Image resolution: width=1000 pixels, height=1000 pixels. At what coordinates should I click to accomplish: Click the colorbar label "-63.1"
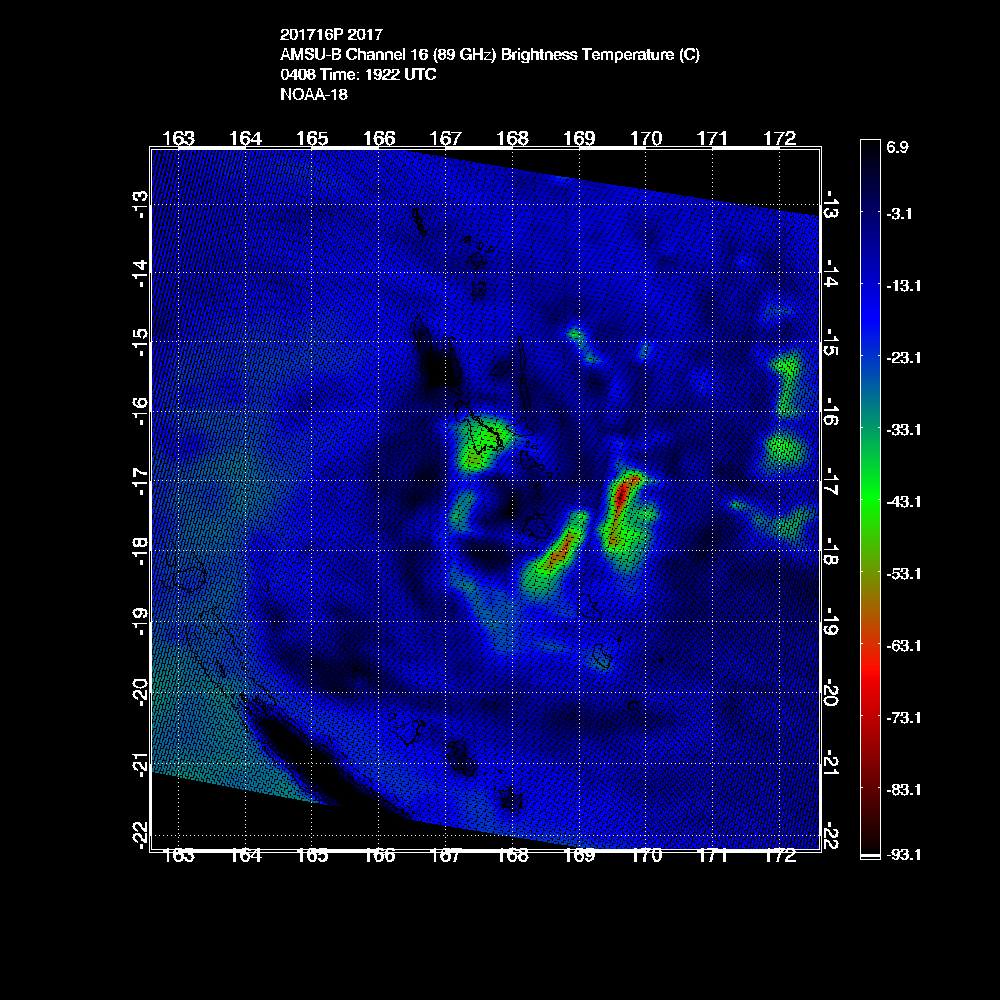coord(903,646)
